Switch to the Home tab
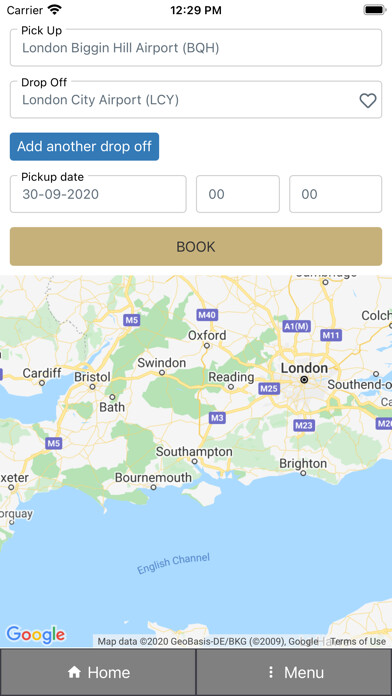 click(98, 672)
